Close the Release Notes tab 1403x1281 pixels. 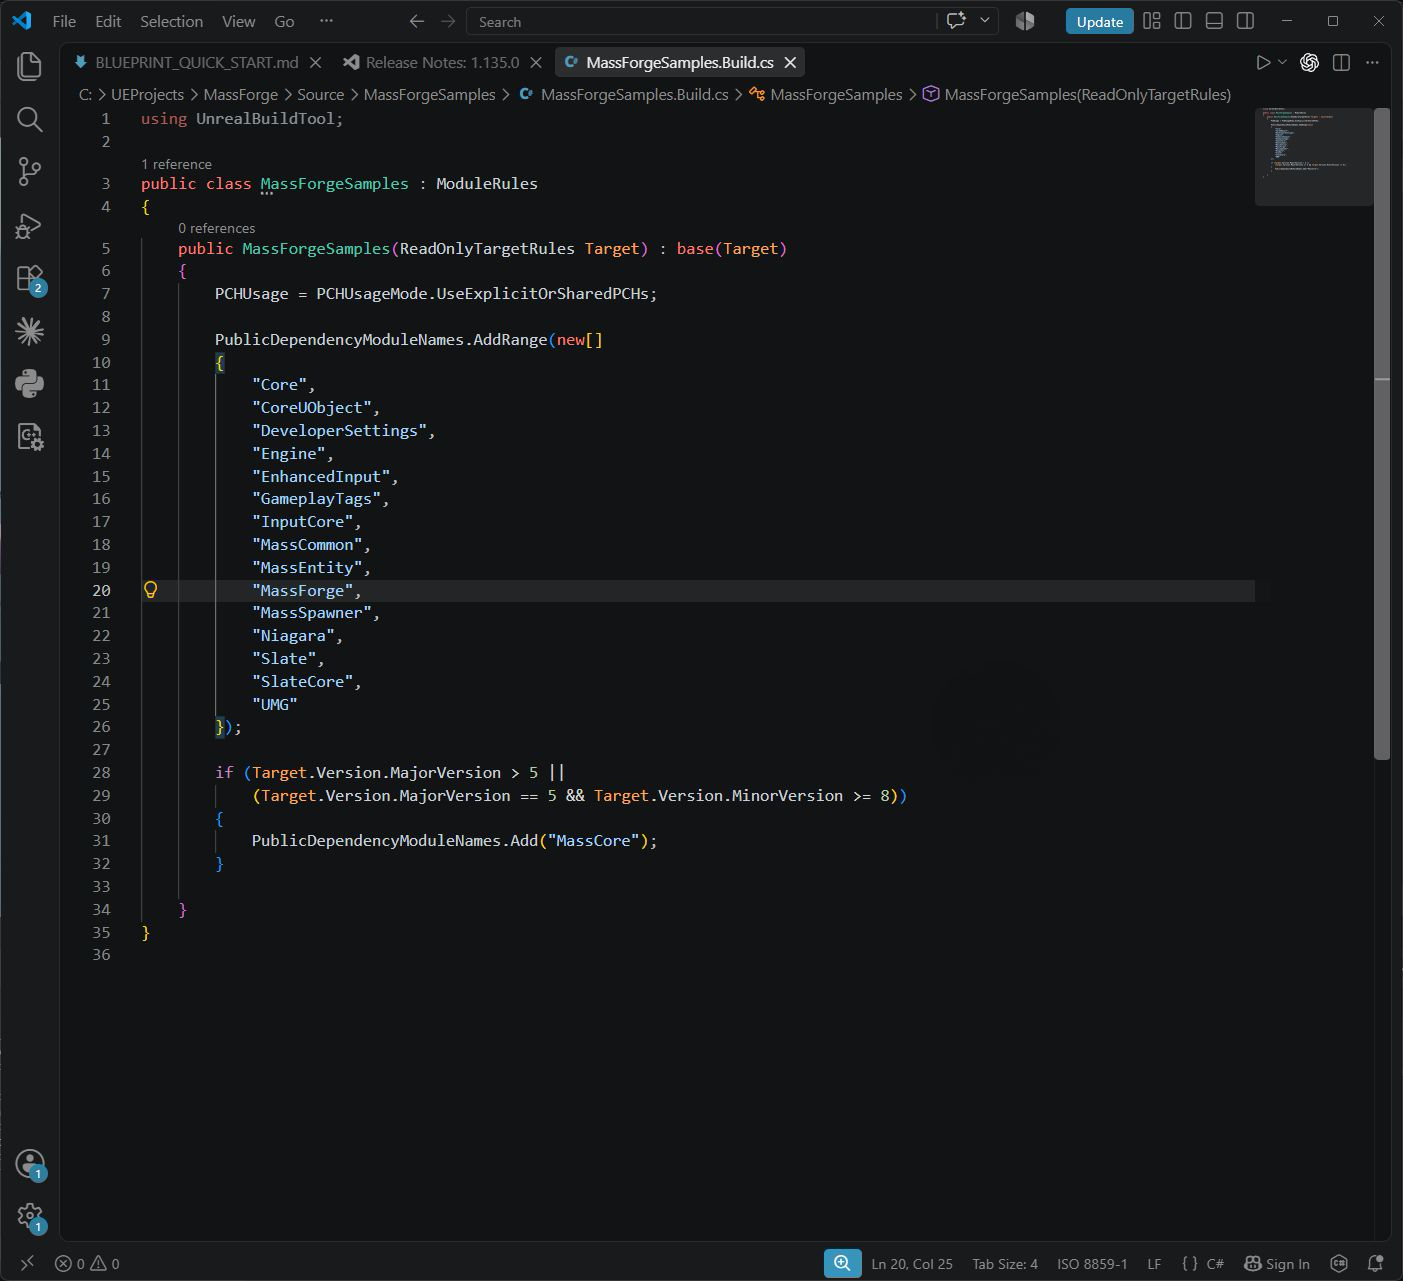(535, 62)
